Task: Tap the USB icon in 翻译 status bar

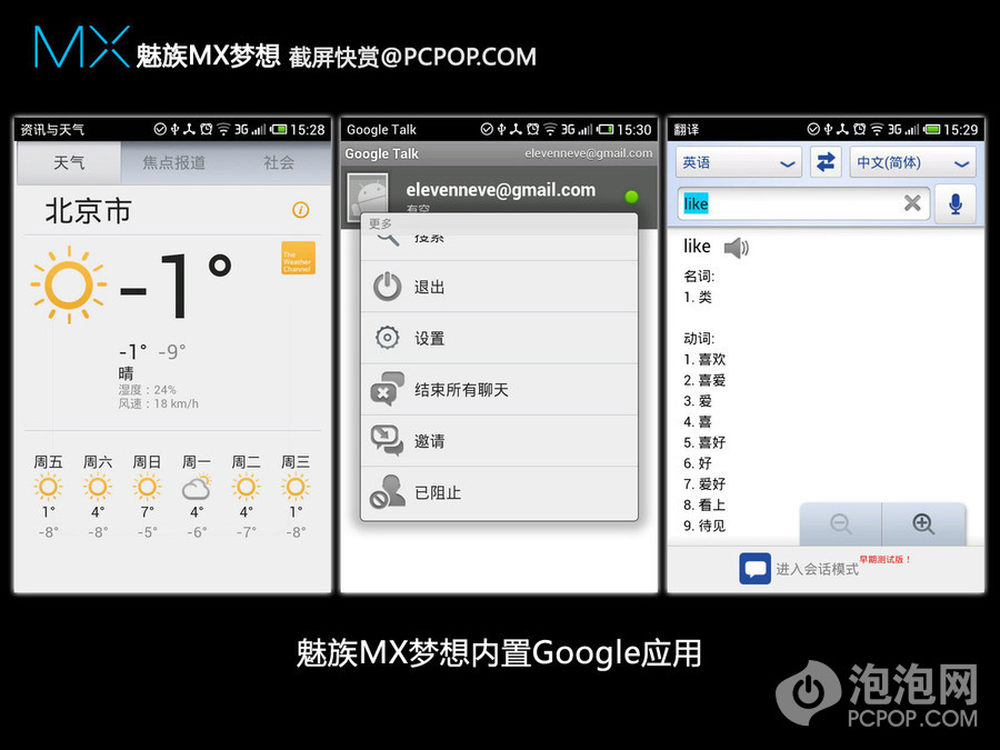Action: click(x=828, y=129)
